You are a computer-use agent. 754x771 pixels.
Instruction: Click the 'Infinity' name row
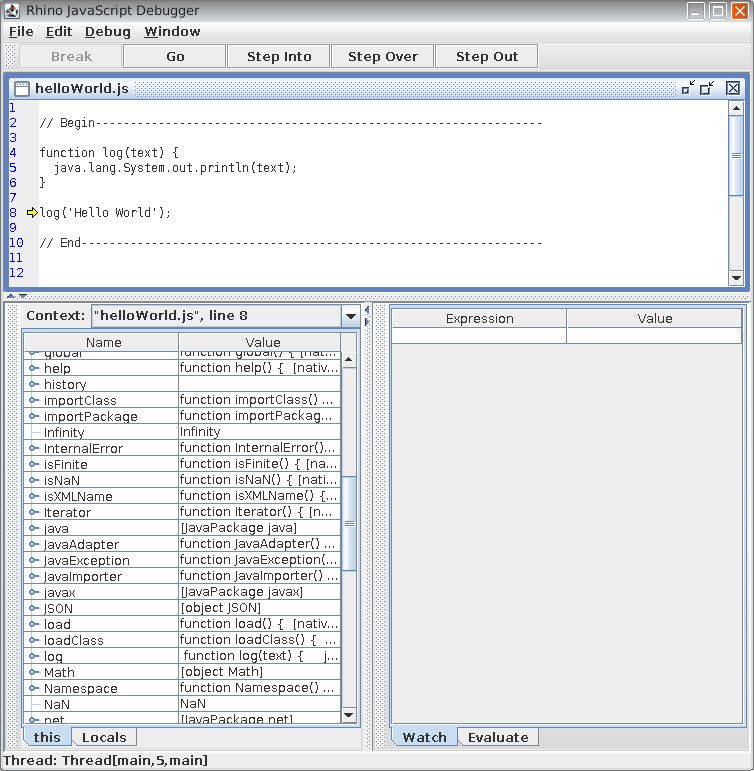[x=101, y=432]
